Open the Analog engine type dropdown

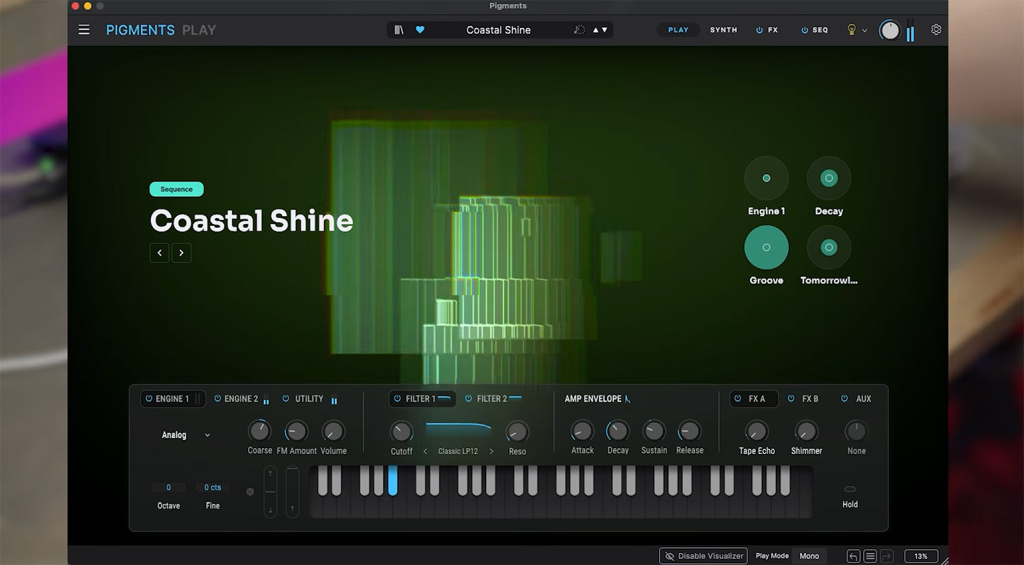[x=185, y=435]
